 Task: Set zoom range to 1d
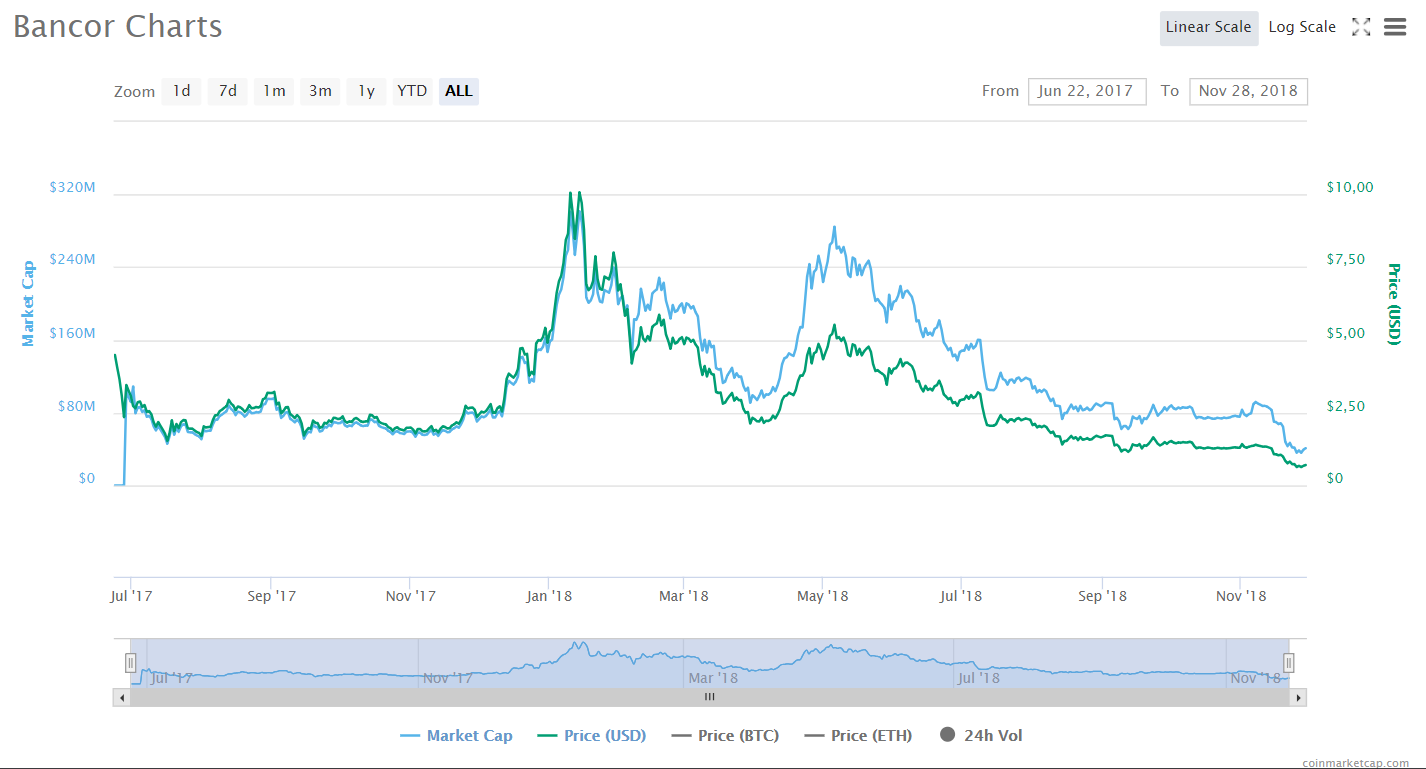click(181, 91)
